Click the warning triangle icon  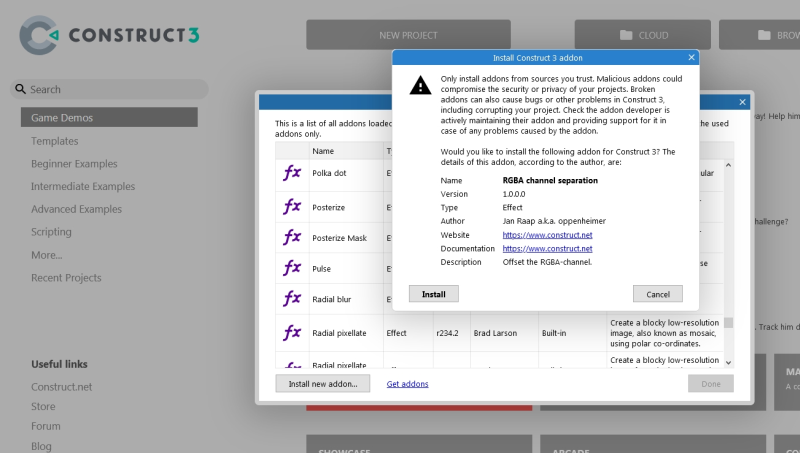click(x=420, y=85)
